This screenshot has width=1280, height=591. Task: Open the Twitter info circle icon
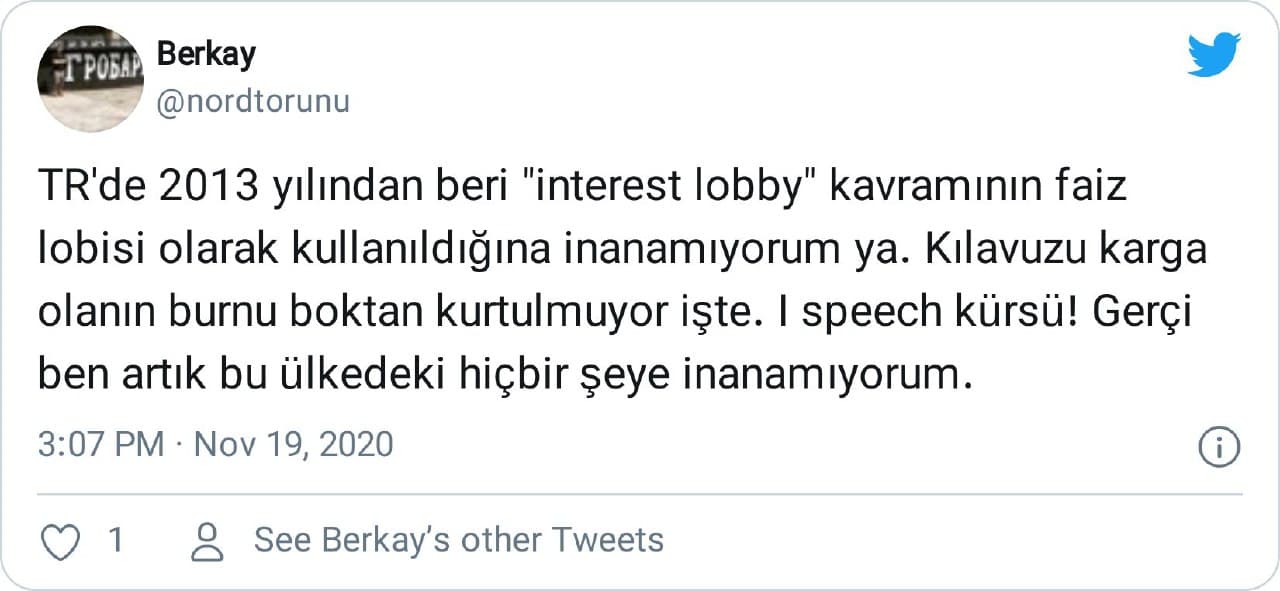[x=1218, y=446]
